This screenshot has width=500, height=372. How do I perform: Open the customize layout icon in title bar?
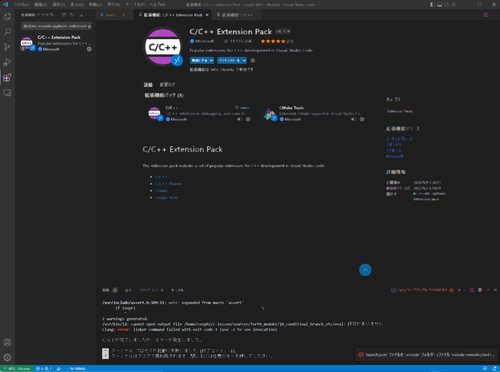pyautogui.click(x=454, y=5)
